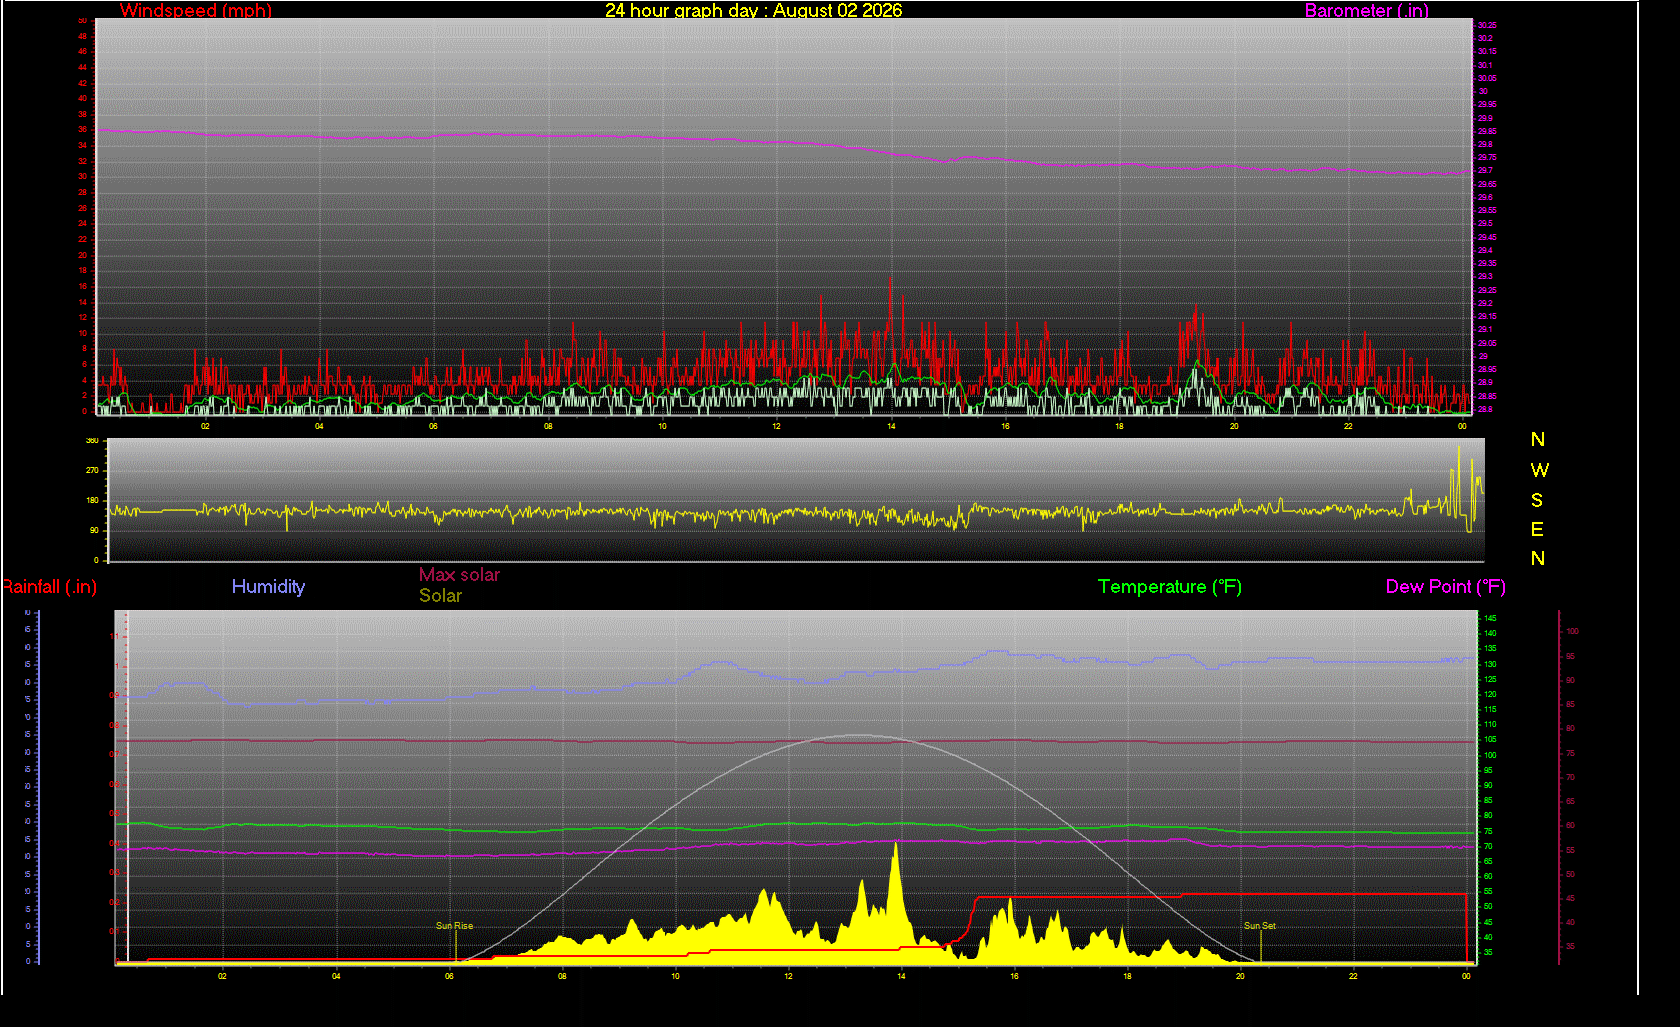This screenshot has width=1680, height=1027.
Task: Click the 'Windspeed (mph)' label
Action: [196, 11]
